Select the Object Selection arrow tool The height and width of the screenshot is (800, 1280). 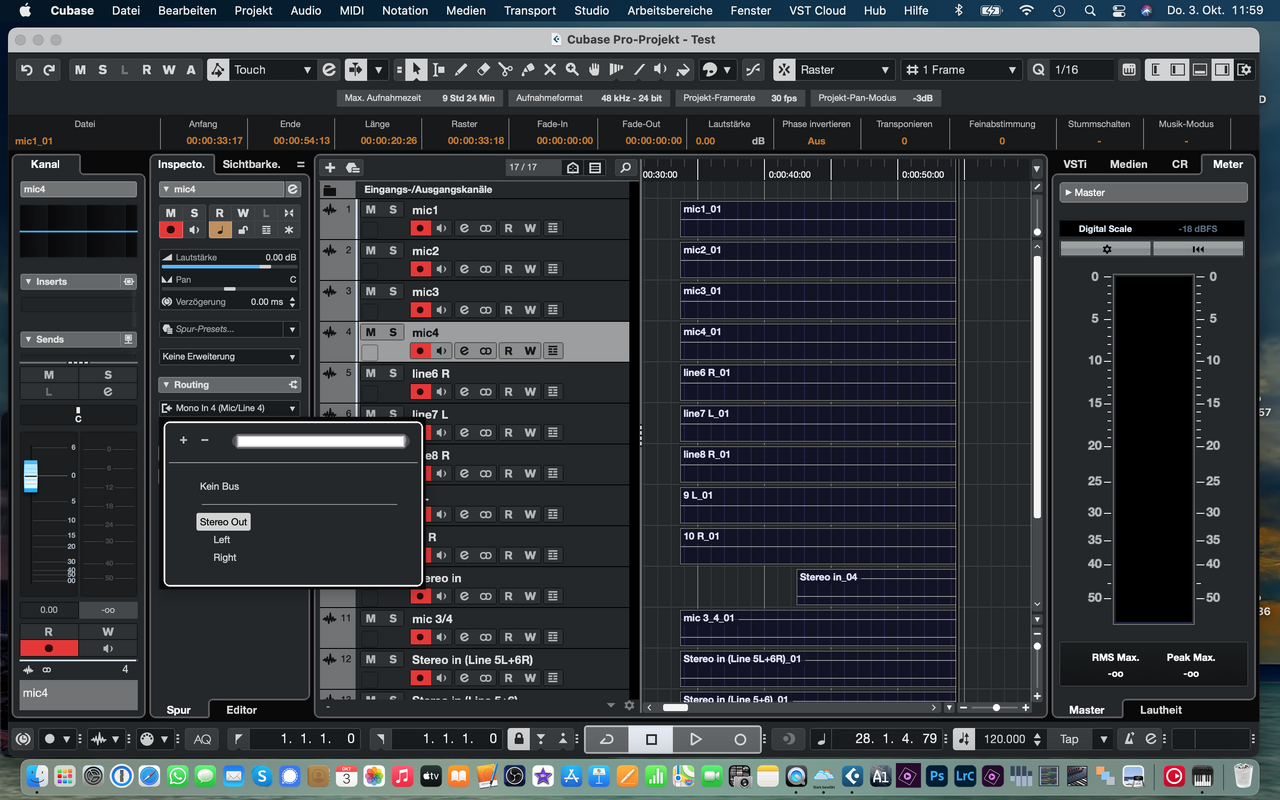pos(417,70)
